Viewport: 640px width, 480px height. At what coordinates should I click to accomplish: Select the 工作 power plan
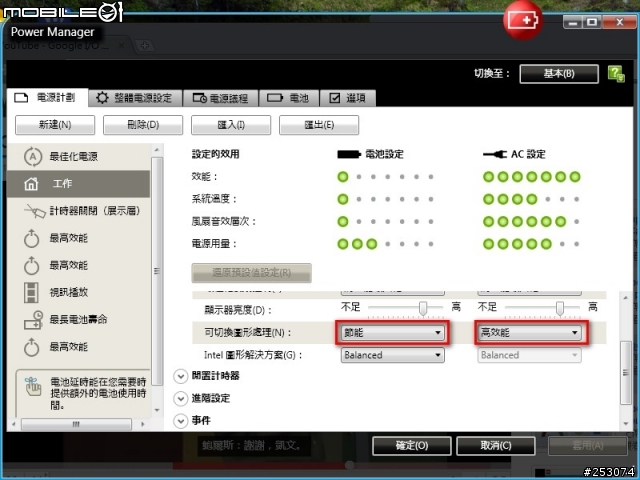pyautogui.click(x=78, y=184)
